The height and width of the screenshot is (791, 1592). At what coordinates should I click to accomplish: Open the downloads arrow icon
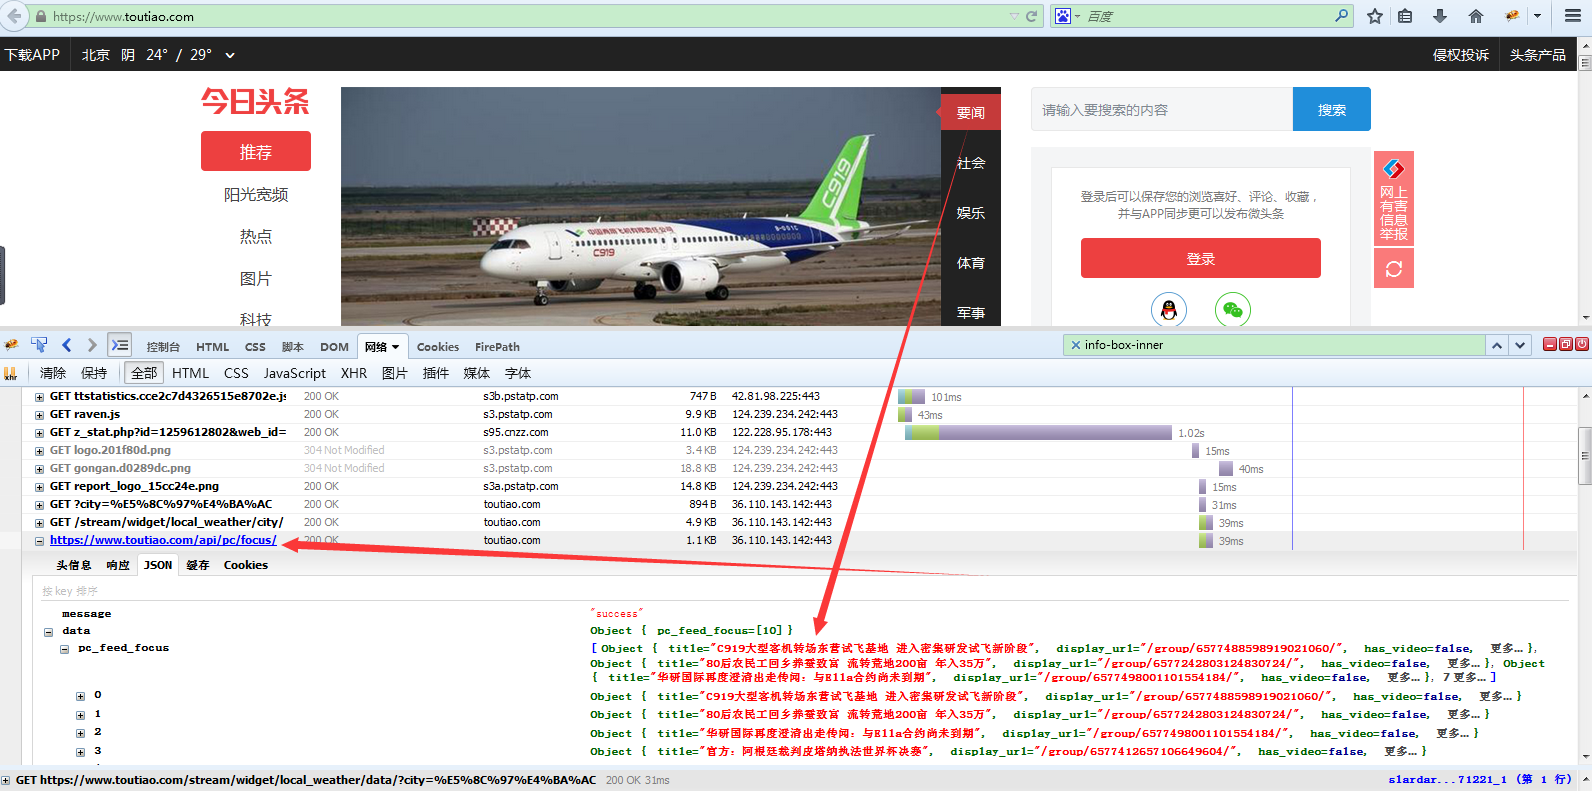1440,16
